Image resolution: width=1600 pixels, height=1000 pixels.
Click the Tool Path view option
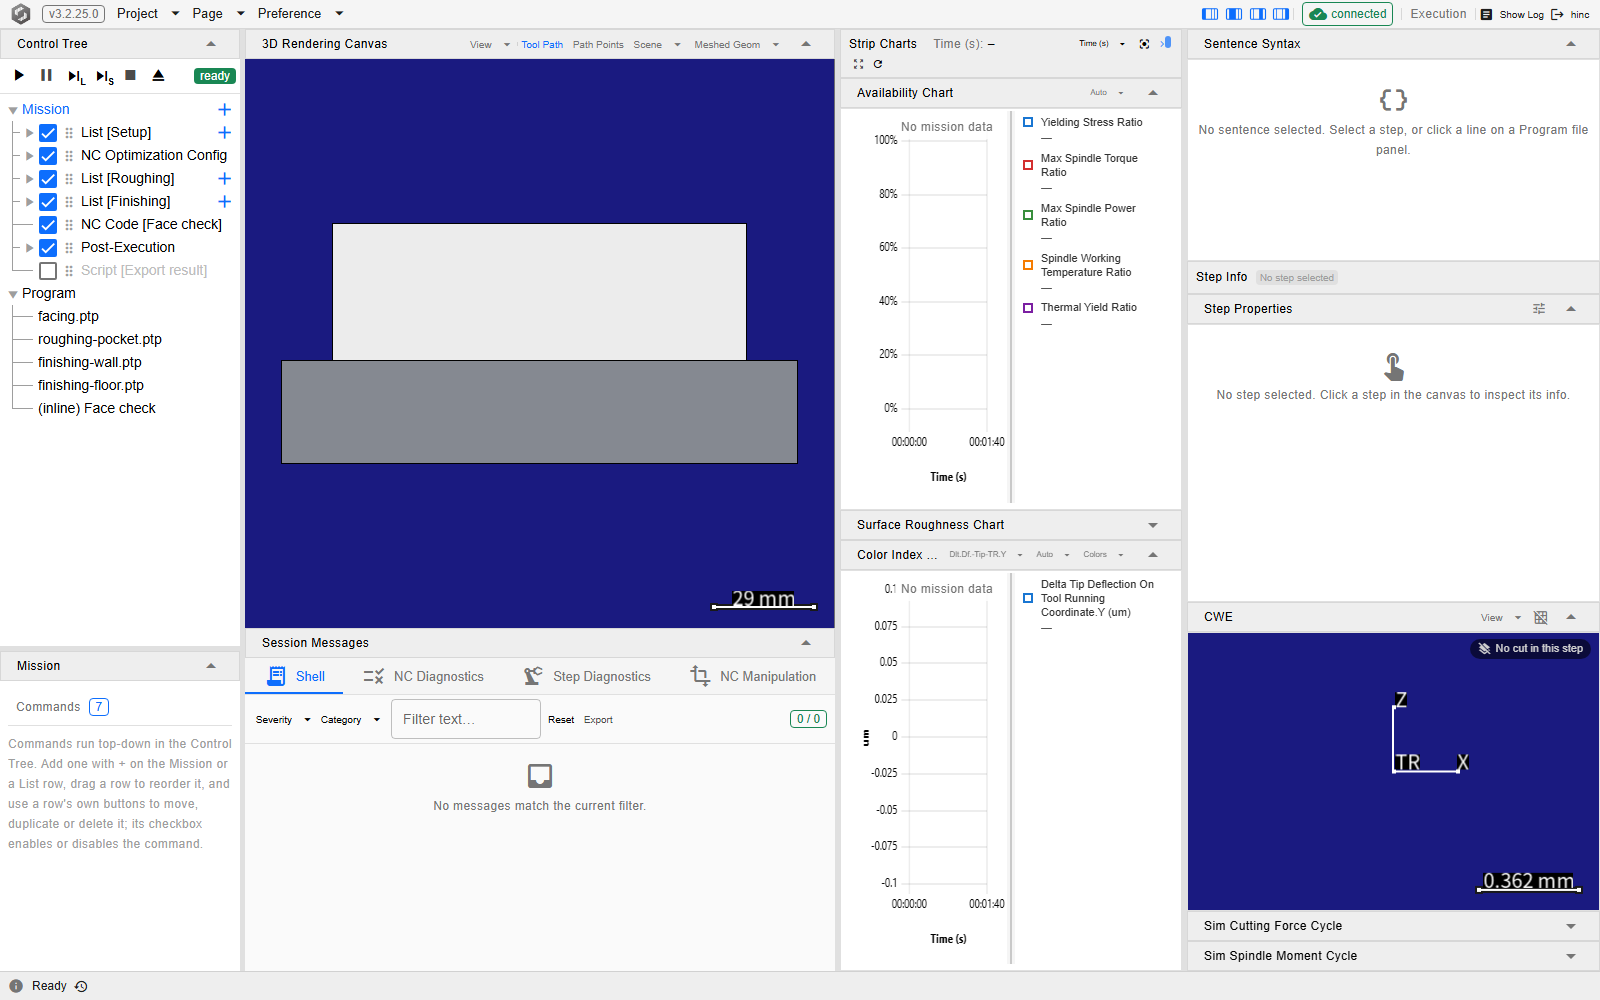coord(542,45)
